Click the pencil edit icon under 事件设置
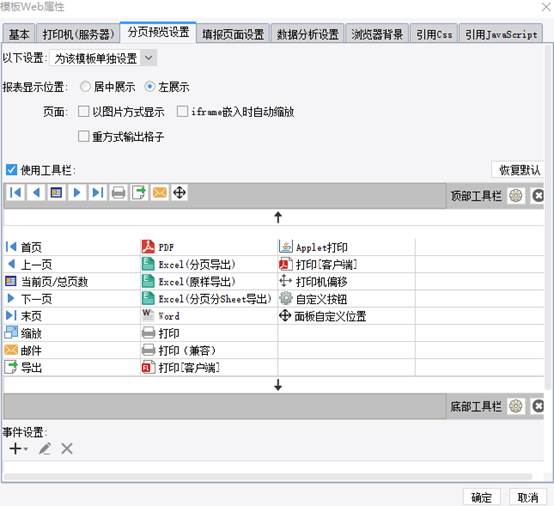Viewport: 554px width, 506px height. click(45, 449)
